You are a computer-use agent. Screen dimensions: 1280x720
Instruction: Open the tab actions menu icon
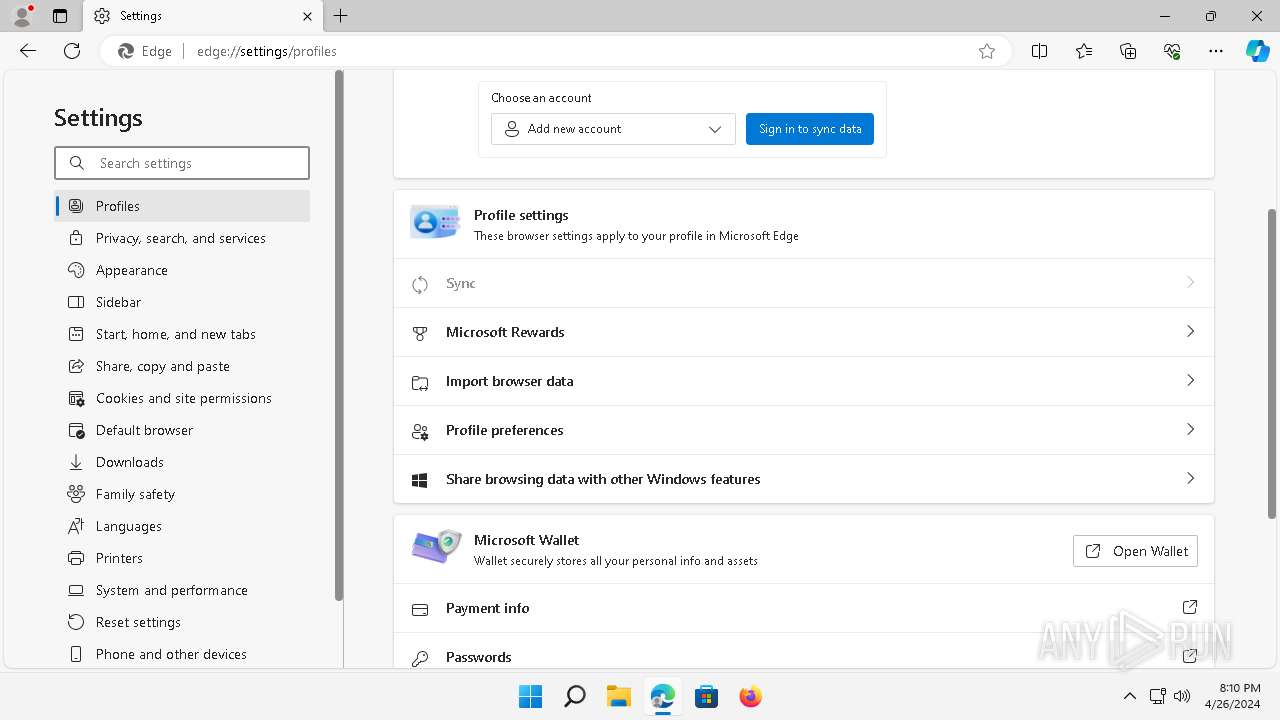tap(60, 16)
